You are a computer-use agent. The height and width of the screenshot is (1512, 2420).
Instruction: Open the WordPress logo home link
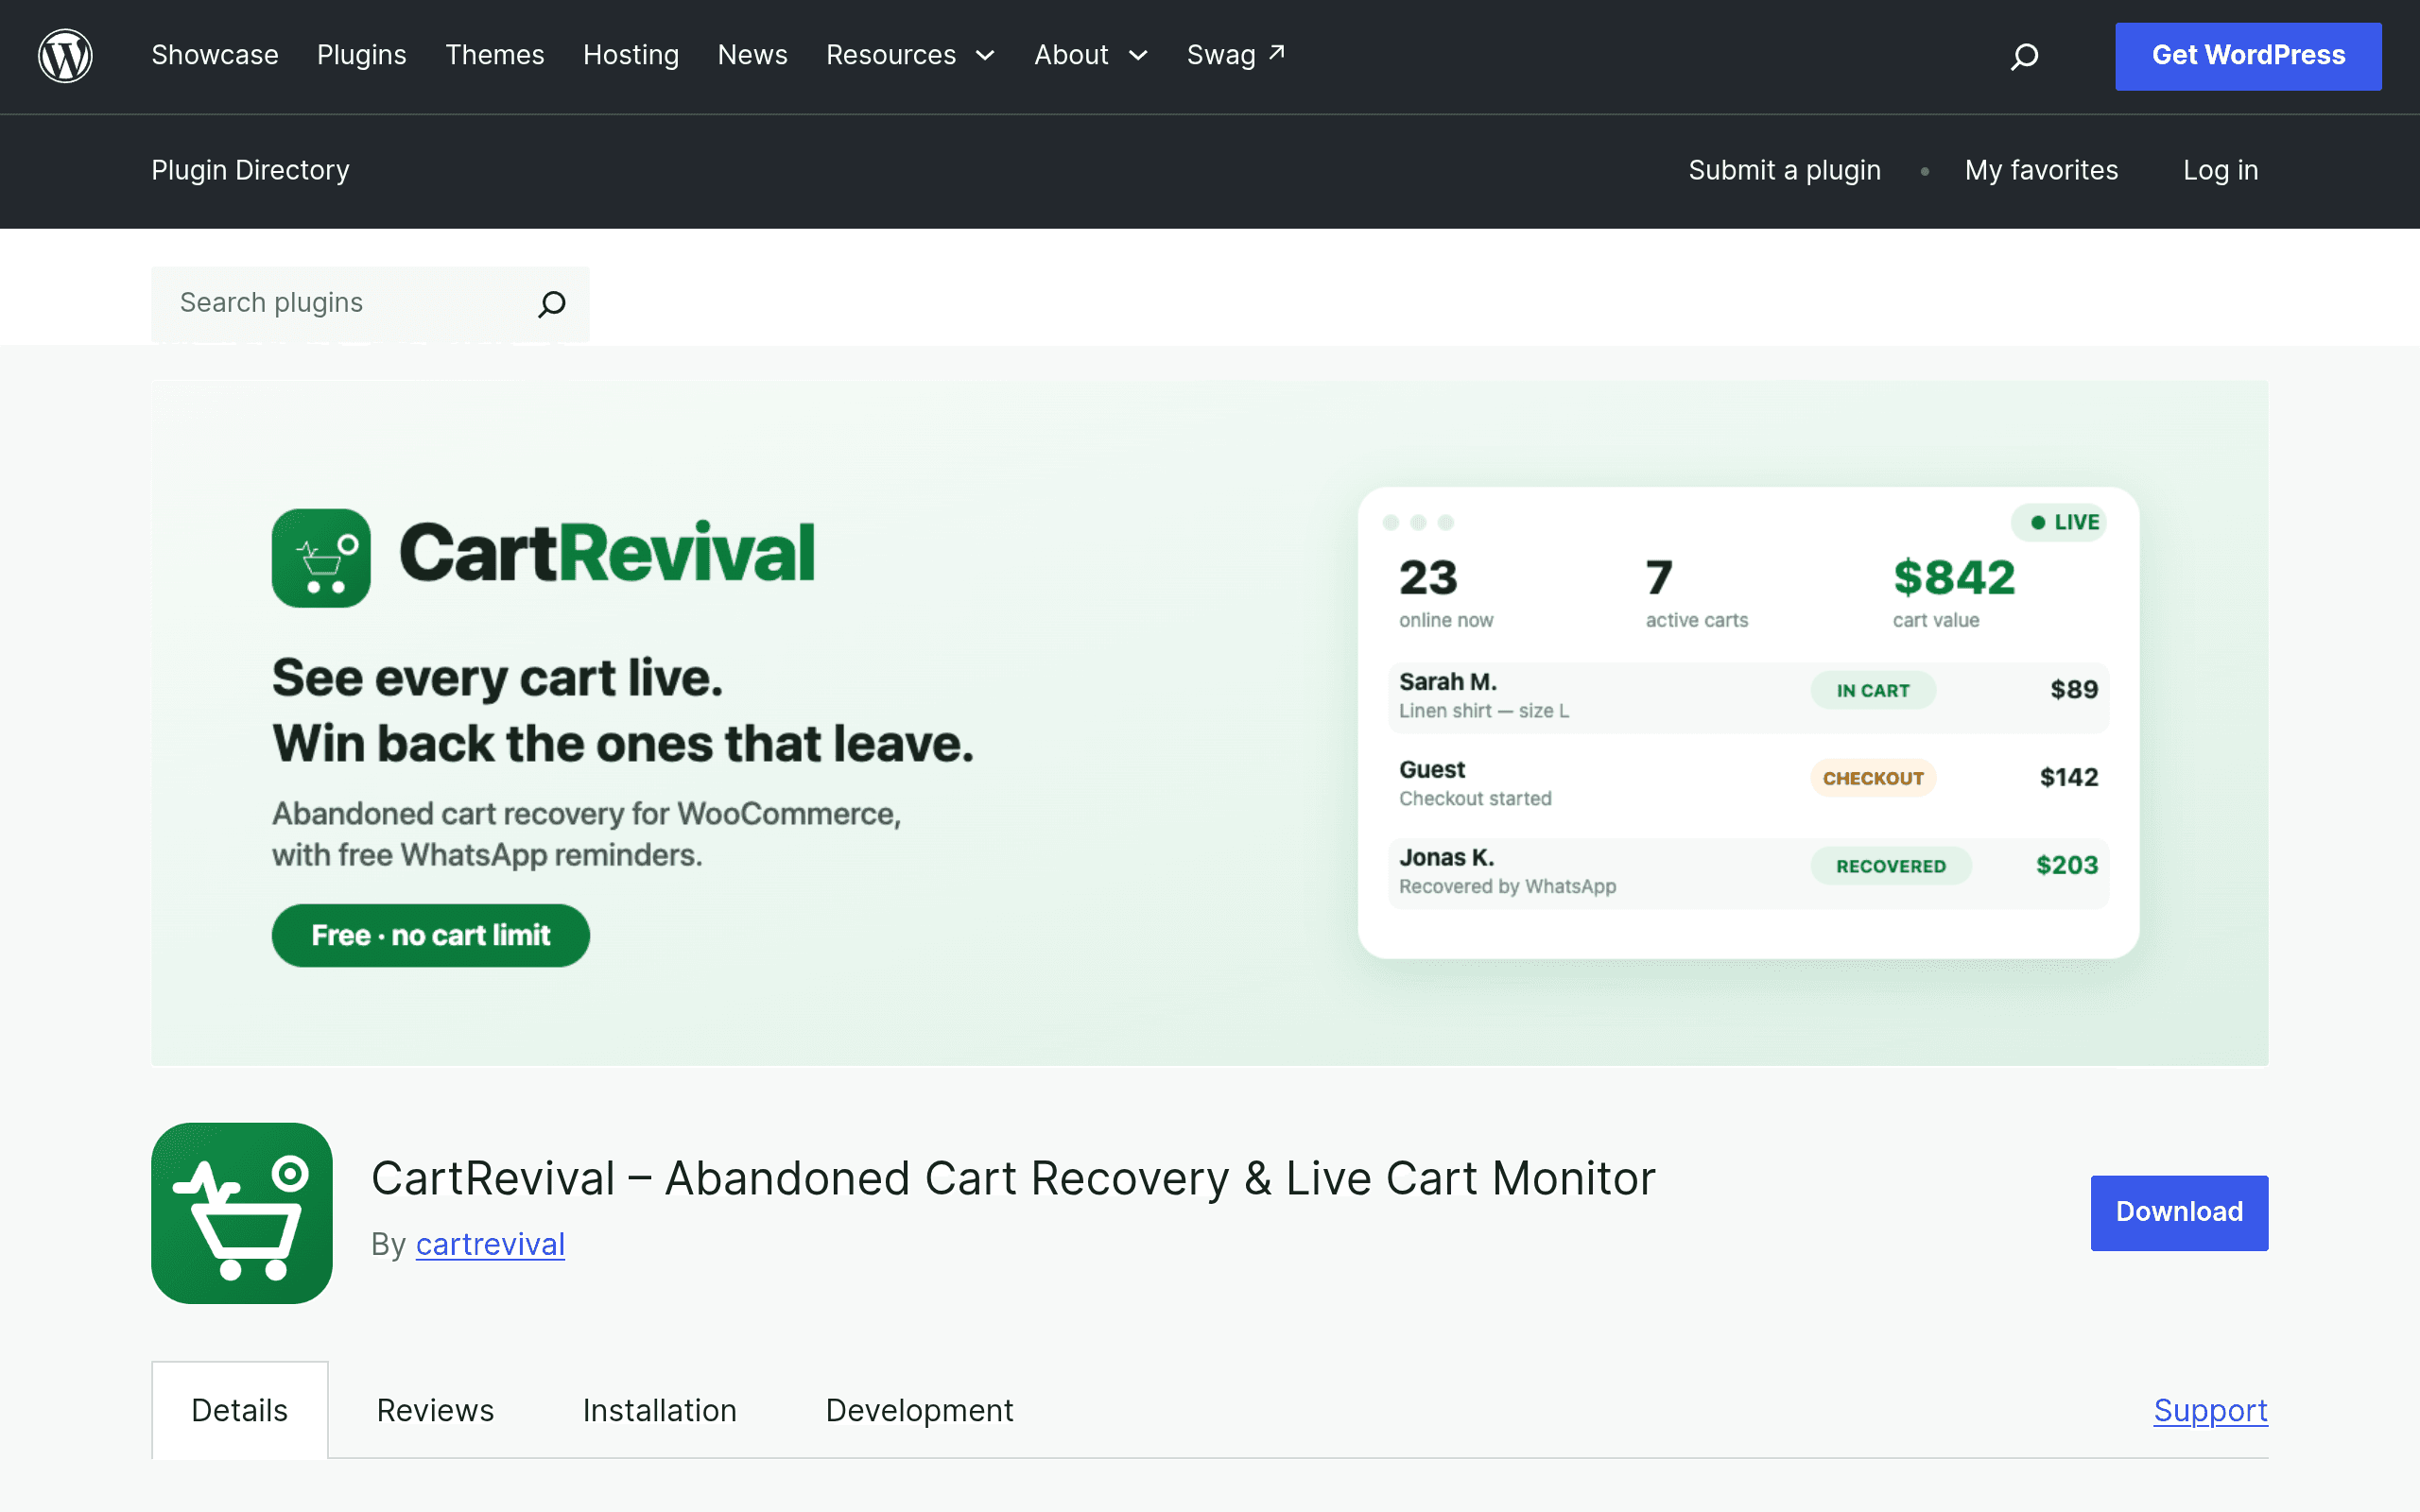(x=65, y=56)
